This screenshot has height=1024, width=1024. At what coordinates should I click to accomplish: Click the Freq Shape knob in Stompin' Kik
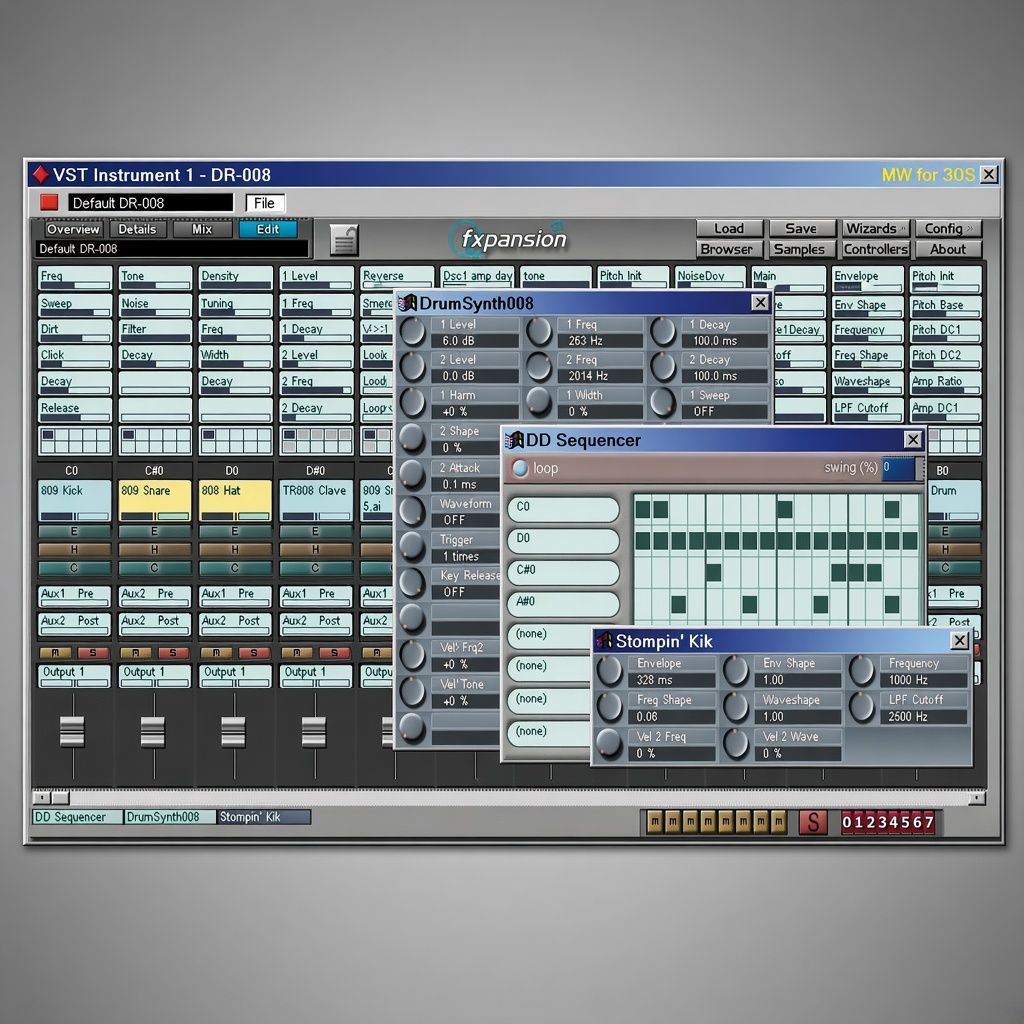click(x=609, y=707)
